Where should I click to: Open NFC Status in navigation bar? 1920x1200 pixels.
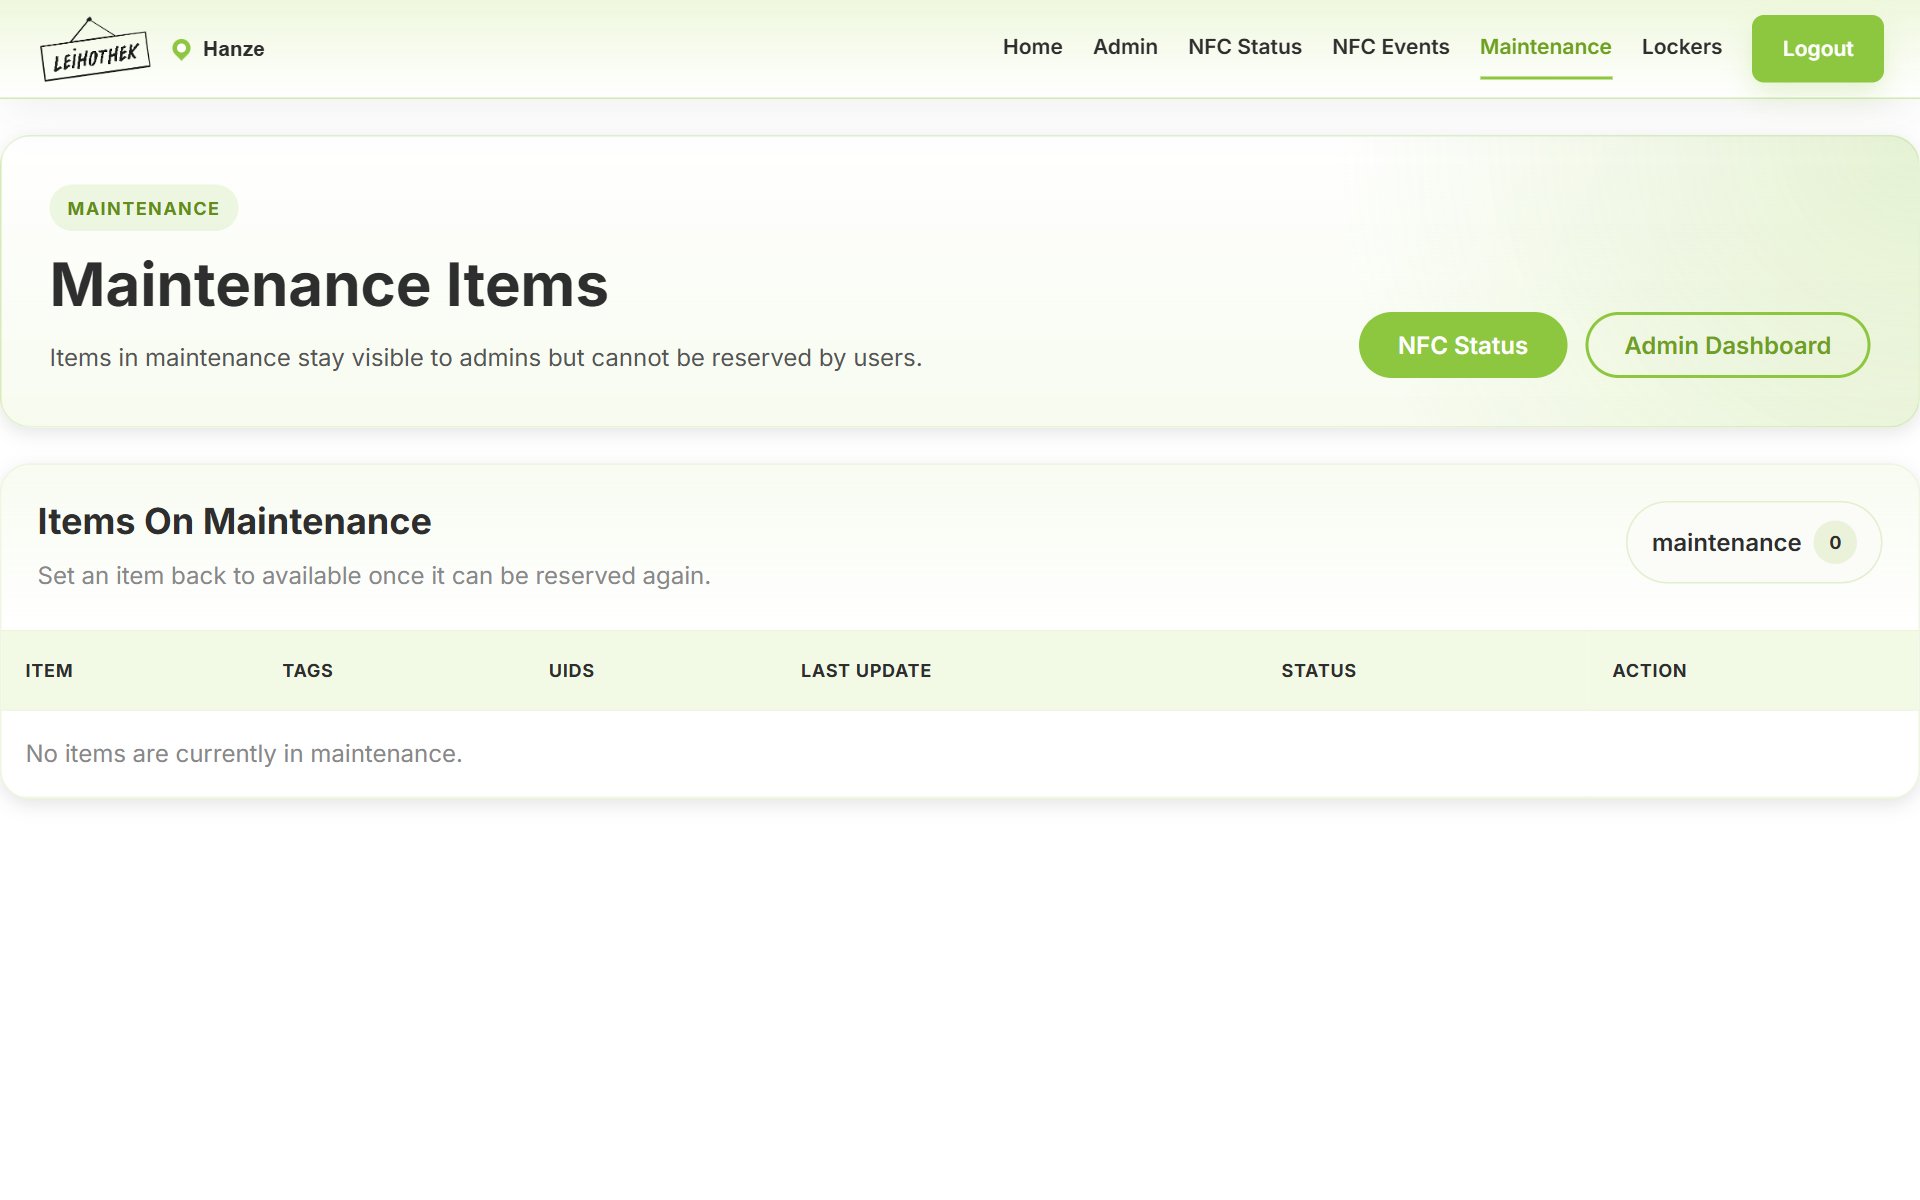tap(1244, 47)
